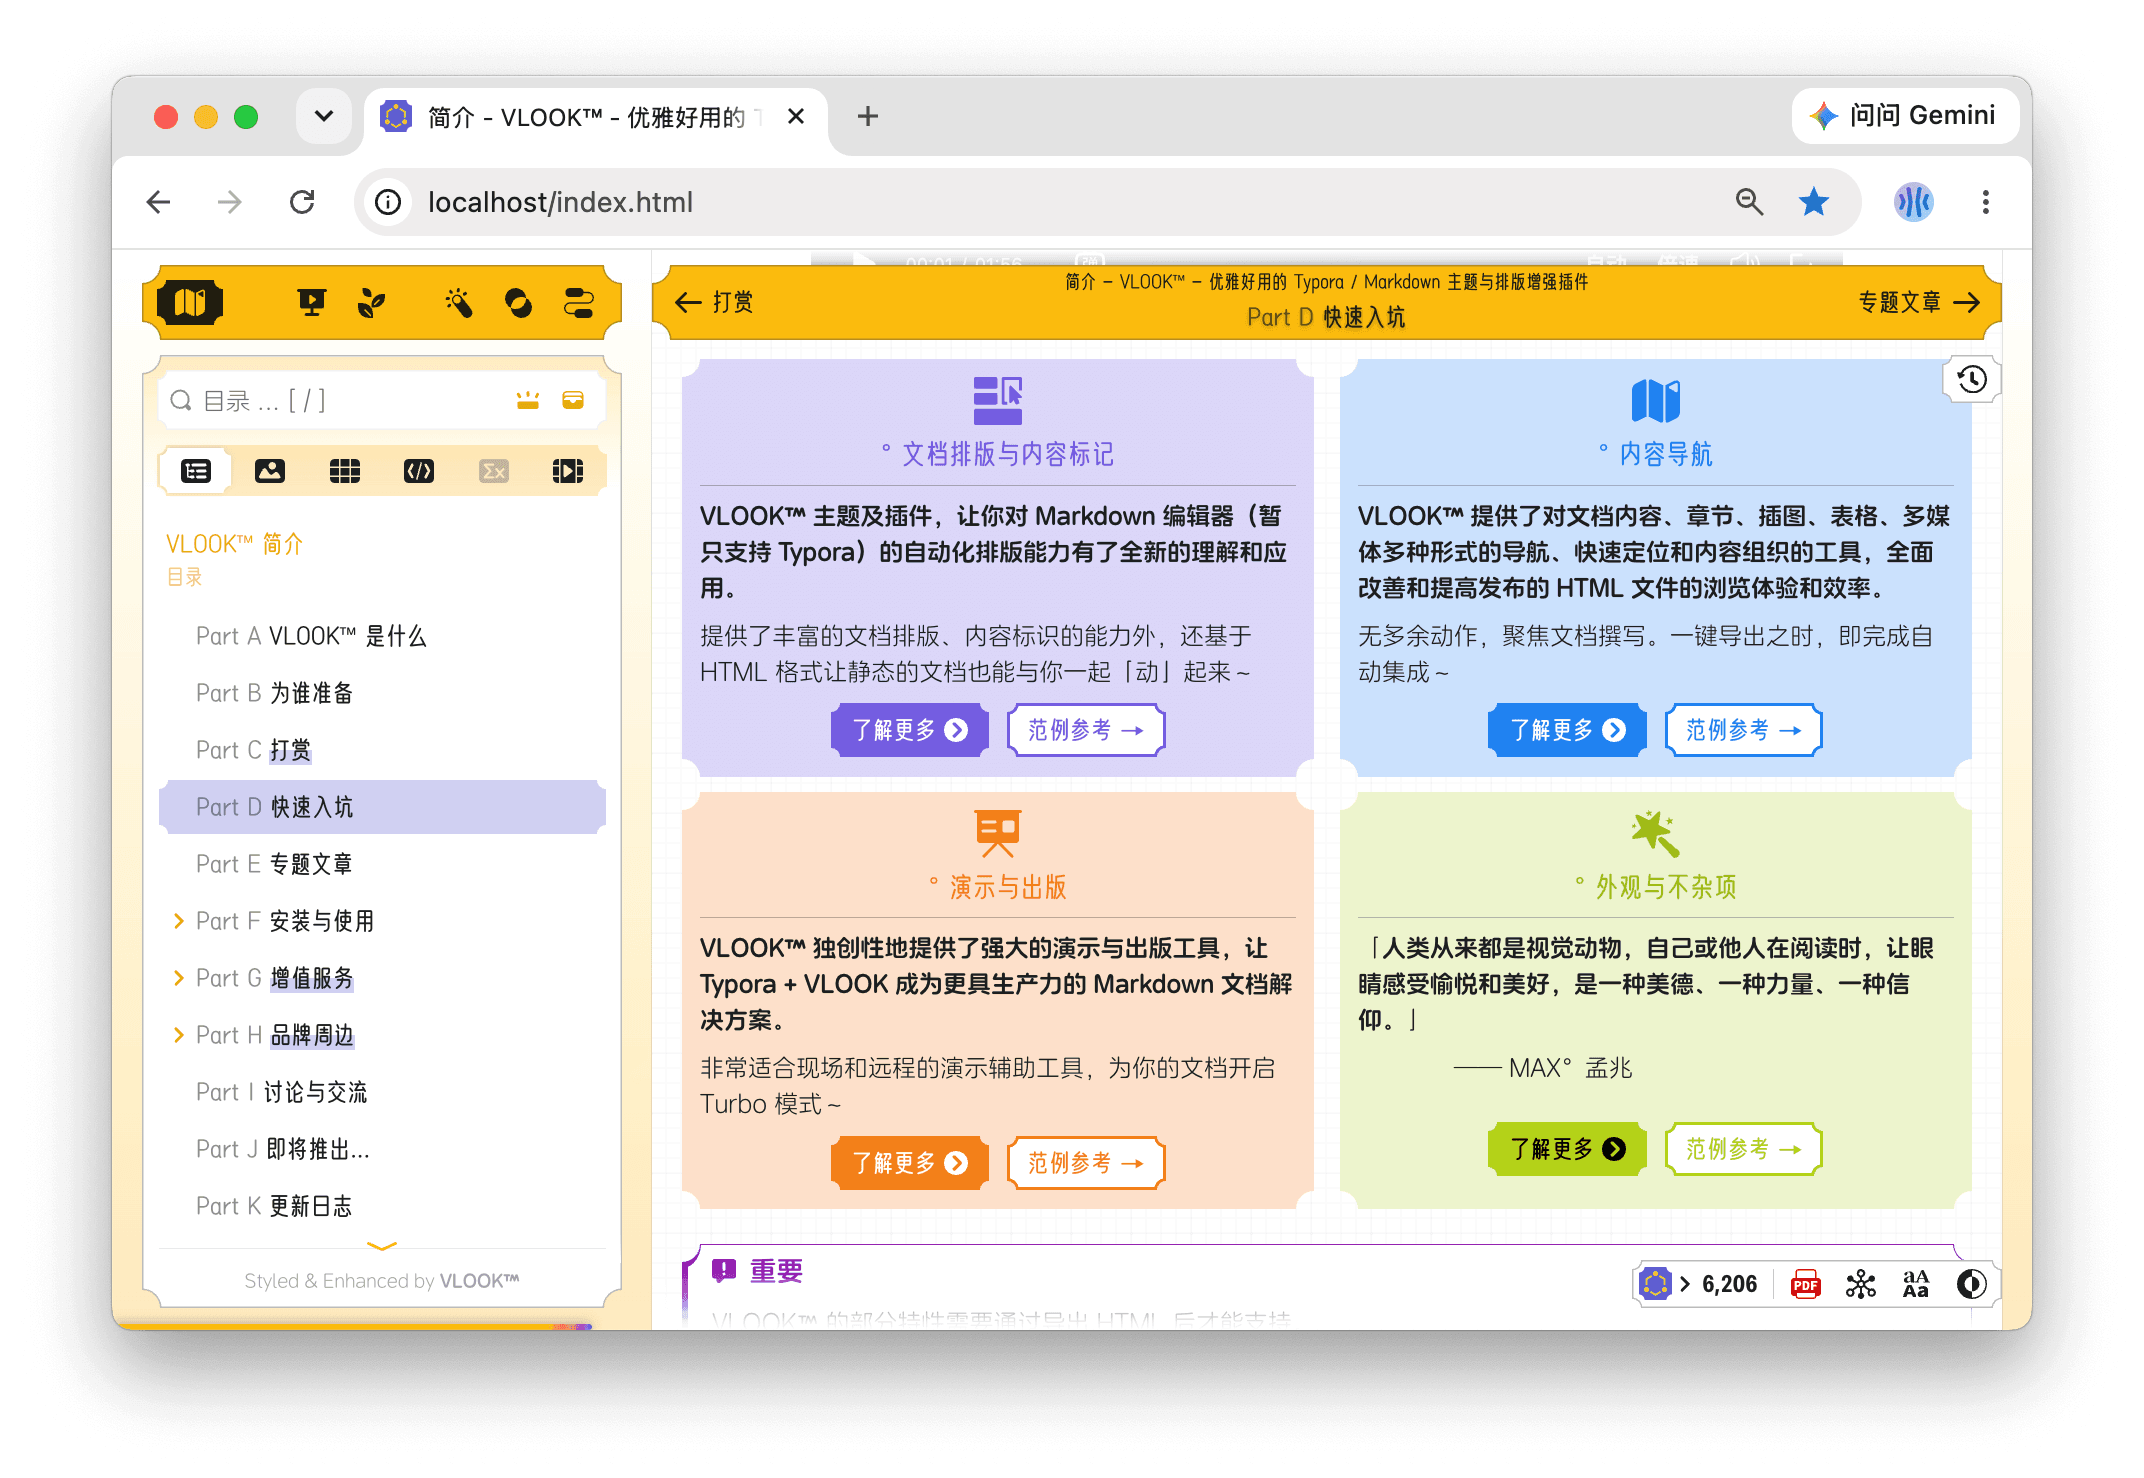Open the VLOOK™ 简介 title link
The height and width of the screenshot is (1478, 2144).
[235, 544]
